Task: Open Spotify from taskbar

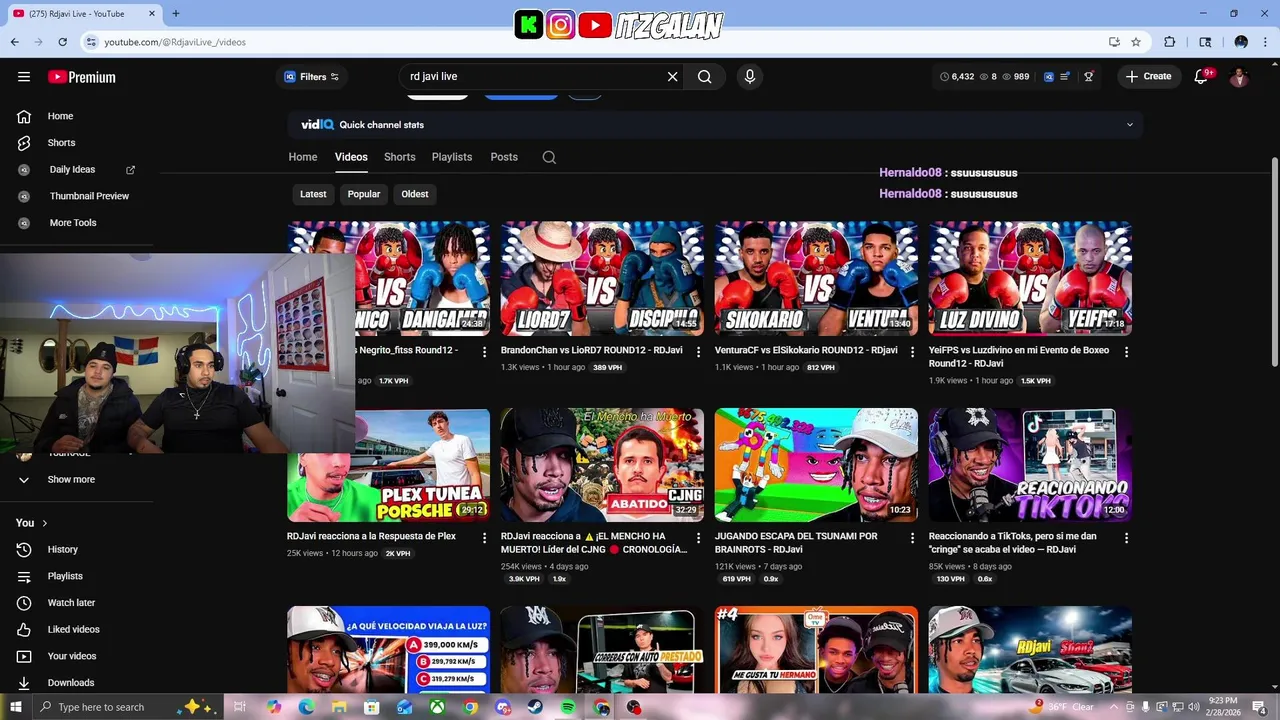Action: point(568,707)
